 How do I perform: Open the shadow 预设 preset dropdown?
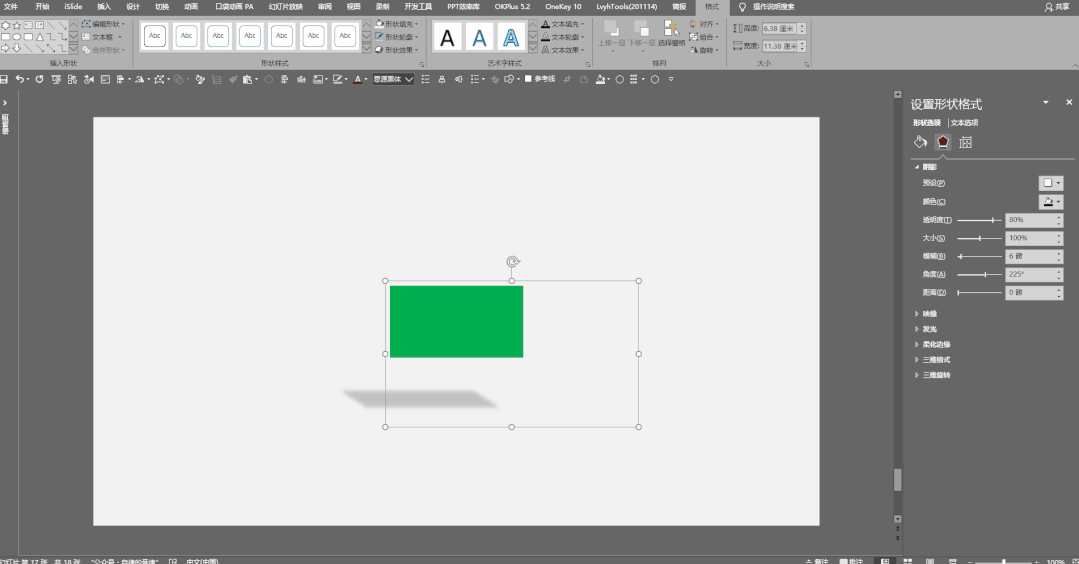coord(1051,183)
